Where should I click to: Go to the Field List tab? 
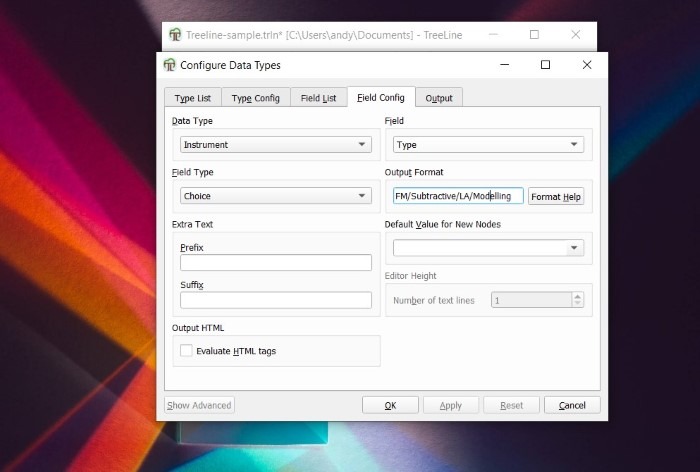318,98
